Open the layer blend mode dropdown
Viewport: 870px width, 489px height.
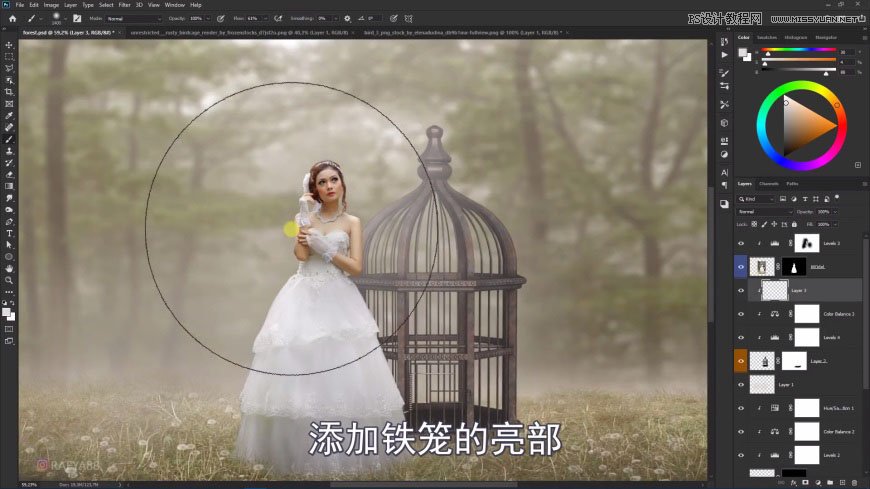(765, 211)
